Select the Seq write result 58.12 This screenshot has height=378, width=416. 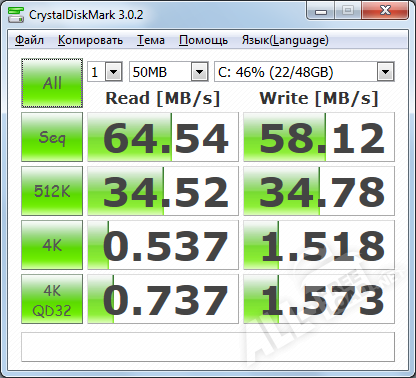point(319,137)
